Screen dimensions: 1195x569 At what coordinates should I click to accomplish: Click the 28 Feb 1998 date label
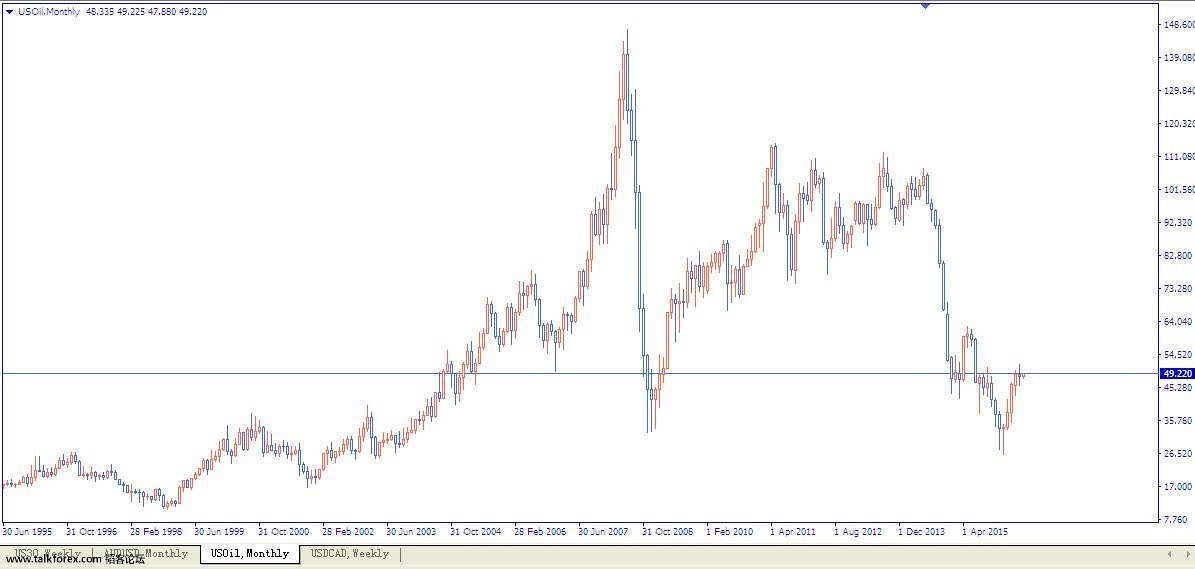click(x=155, y=532)
